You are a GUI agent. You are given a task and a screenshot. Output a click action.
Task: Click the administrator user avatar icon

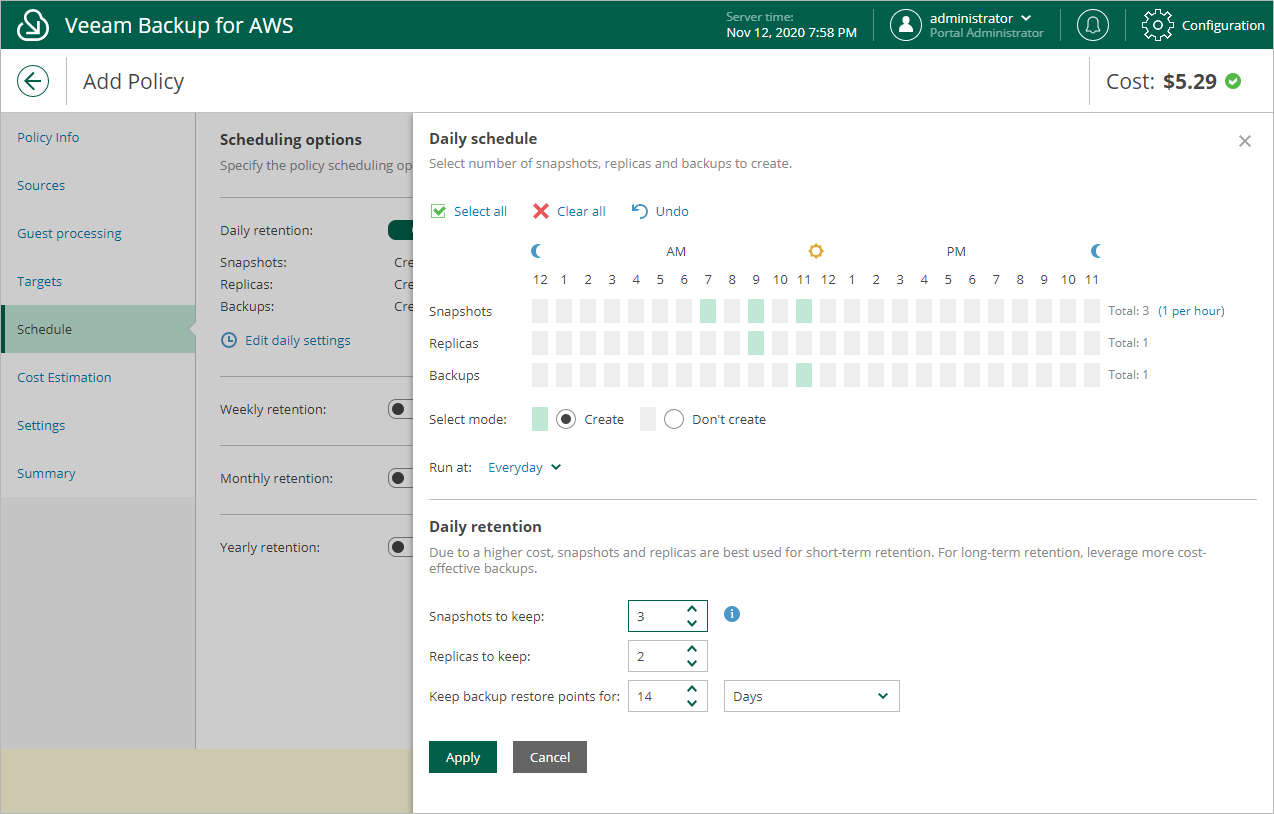tap(906, 25)
